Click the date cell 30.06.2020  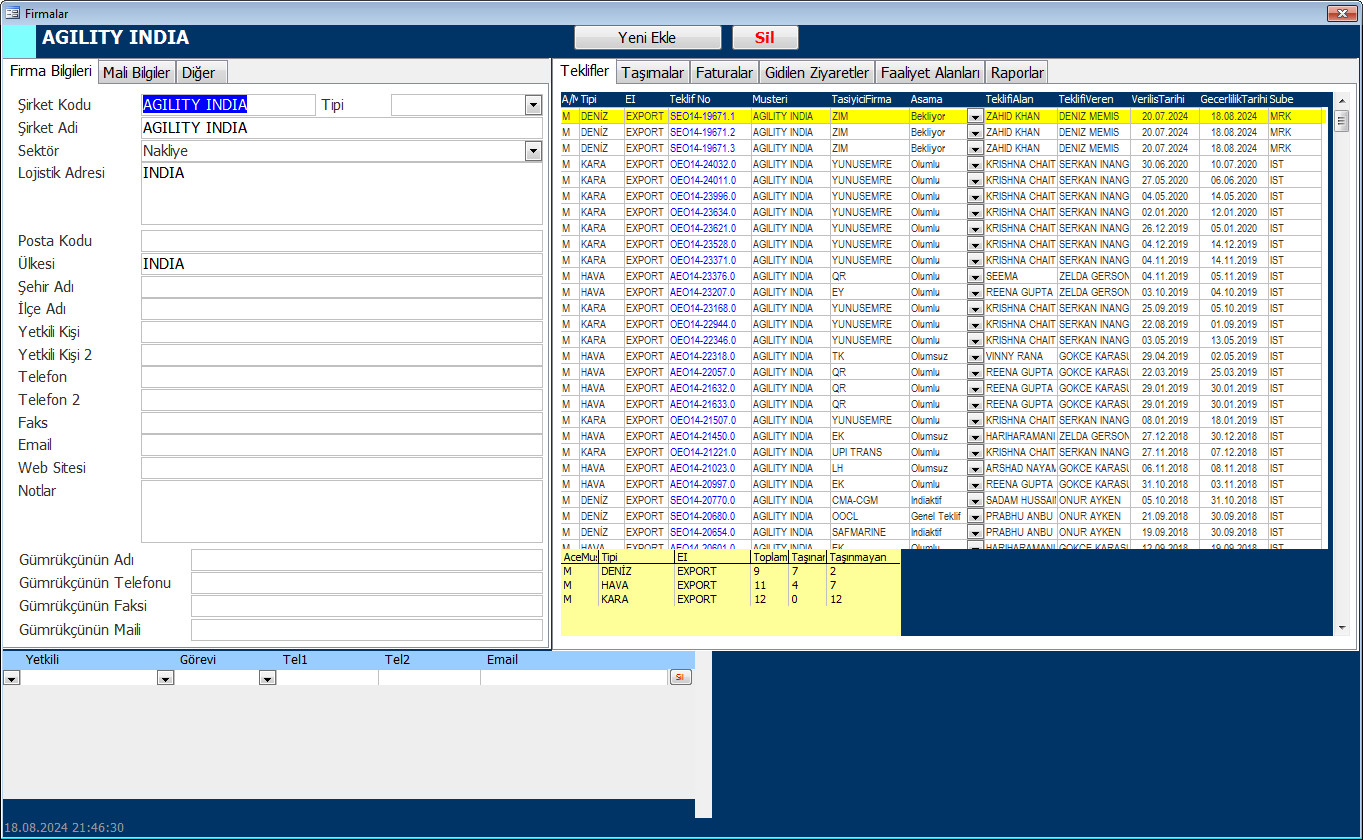pos(1164,164)
